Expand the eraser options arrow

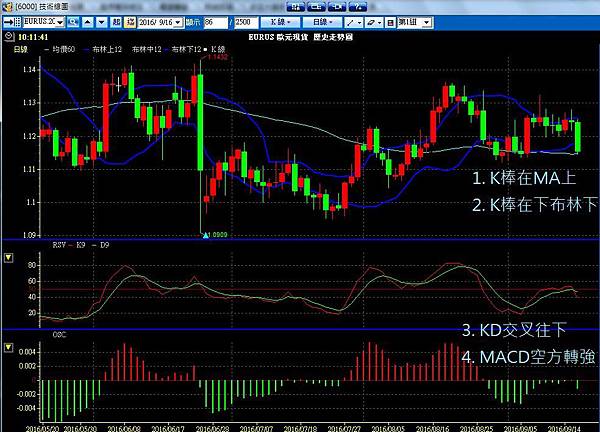[379, 23]
